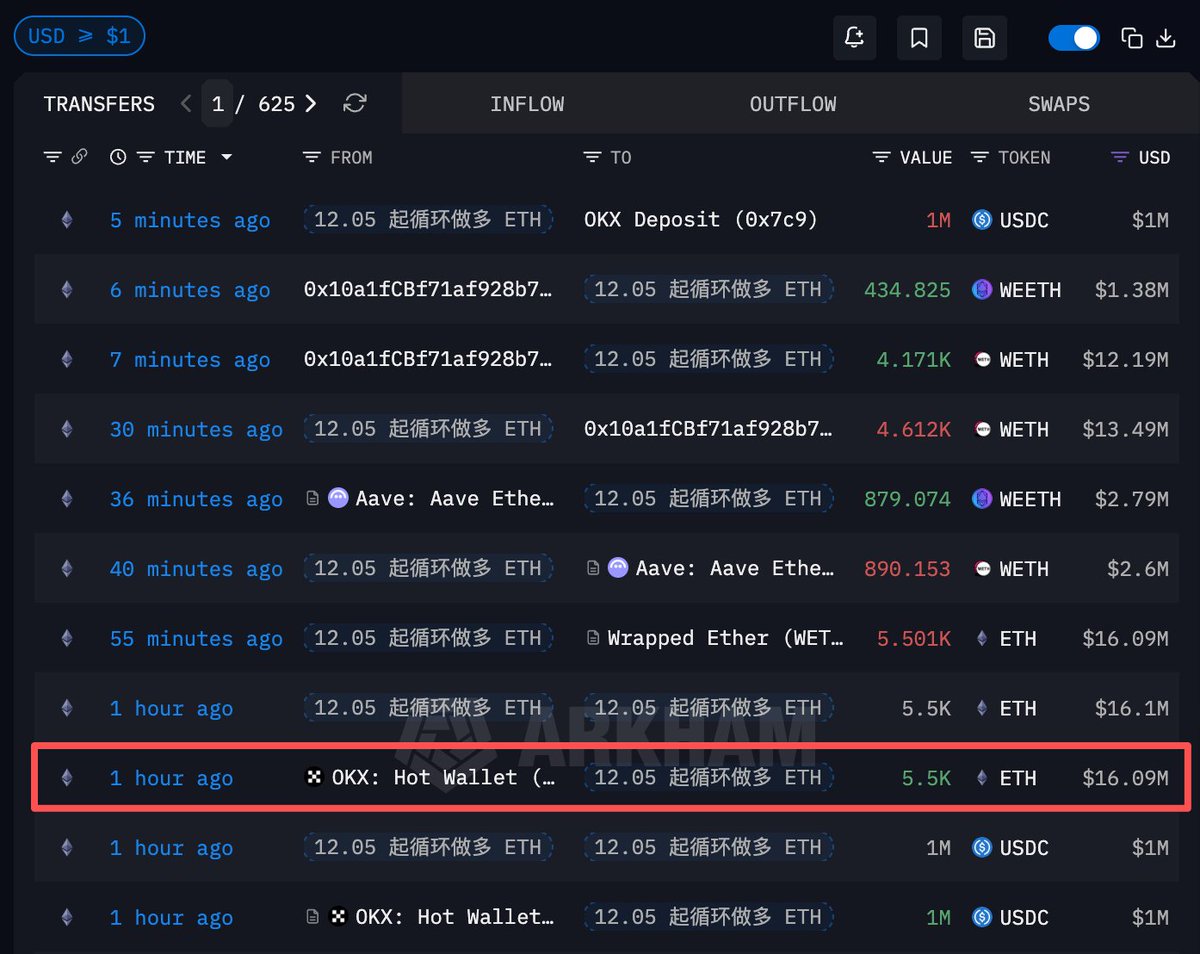Click OKX Deposit (0x7c9) address
The image size is (1200, 954).
[701, 219]
